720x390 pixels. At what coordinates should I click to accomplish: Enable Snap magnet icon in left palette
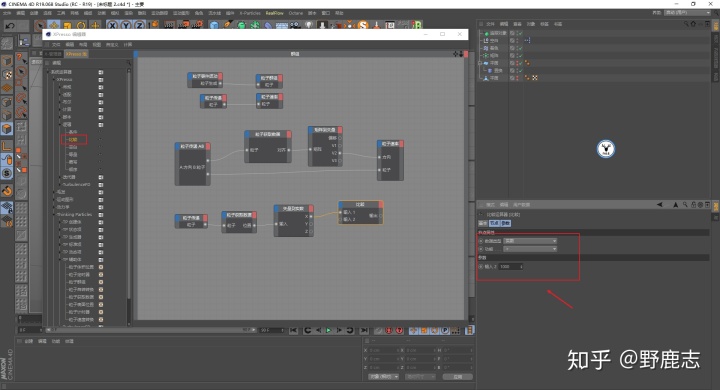click(7, 191)
